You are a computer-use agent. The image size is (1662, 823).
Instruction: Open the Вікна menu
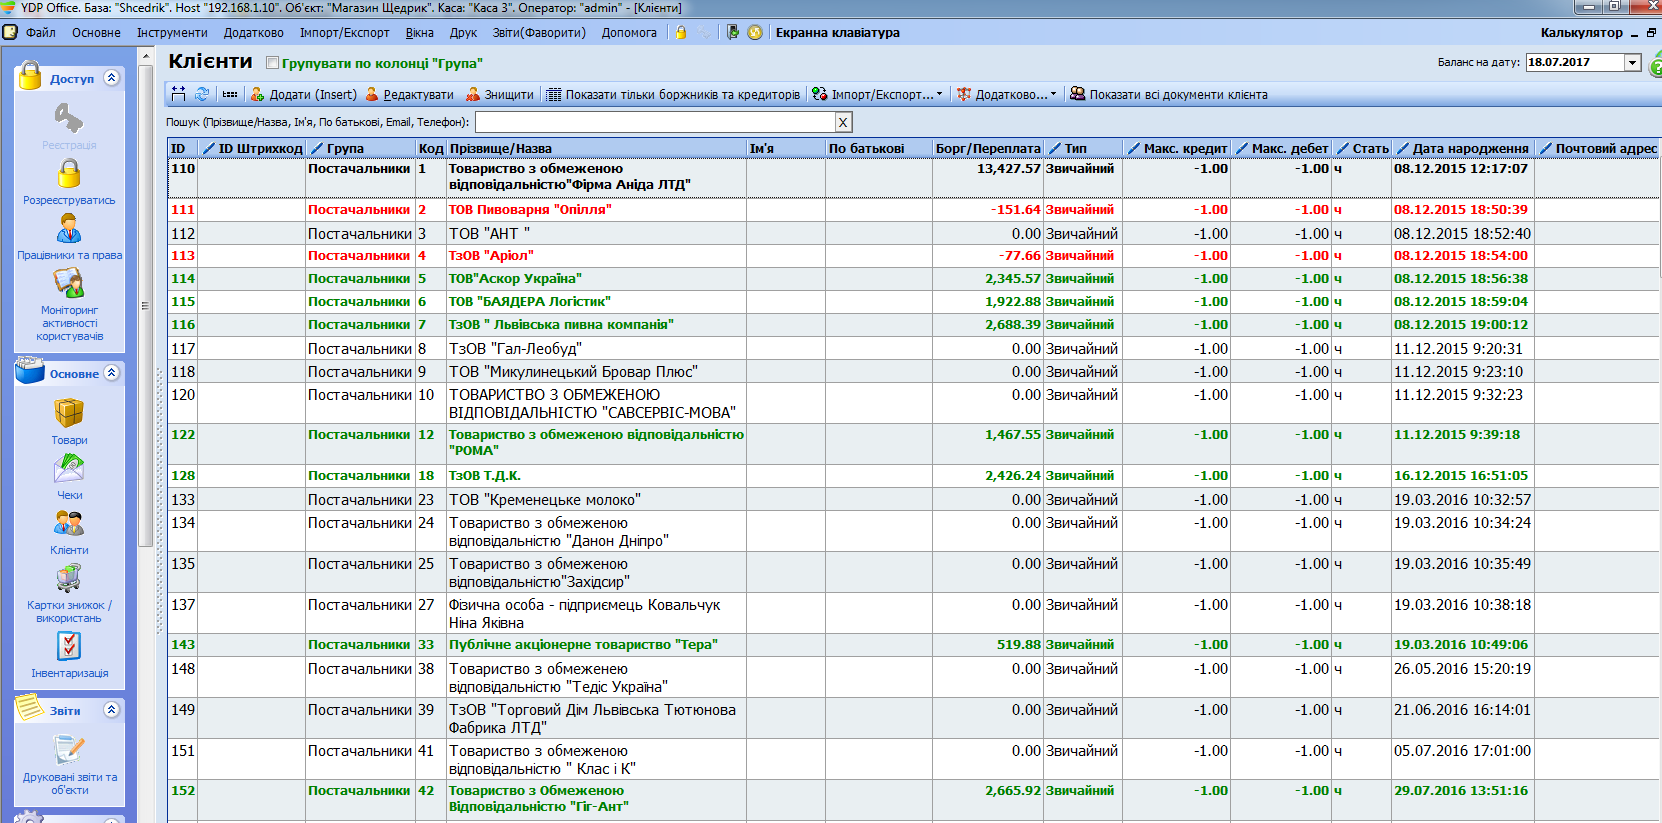420,32
